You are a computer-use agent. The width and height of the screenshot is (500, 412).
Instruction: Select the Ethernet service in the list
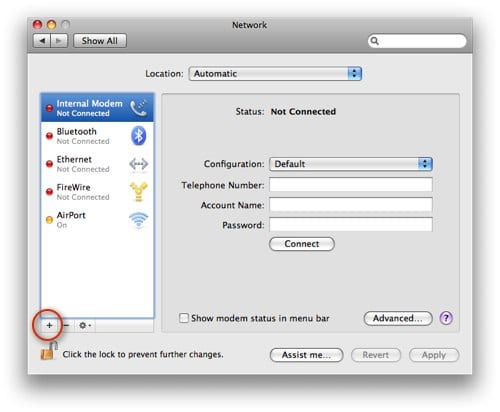tap(97, 164)
